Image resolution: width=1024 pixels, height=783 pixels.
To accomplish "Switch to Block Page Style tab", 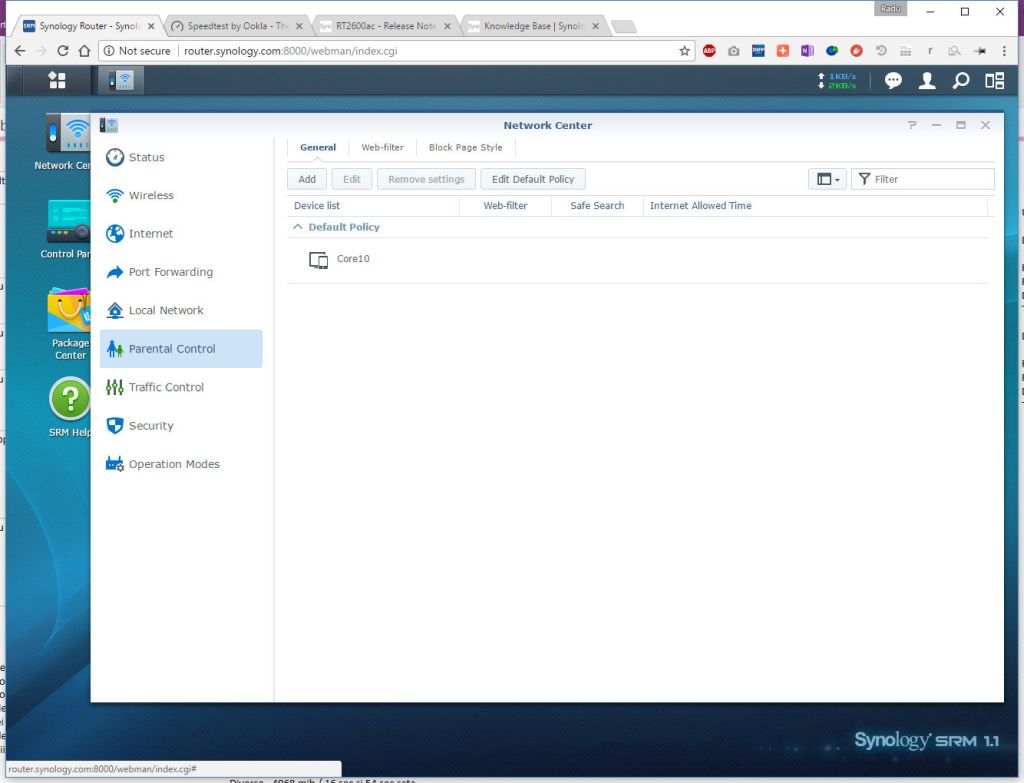I will pos(465,148).
